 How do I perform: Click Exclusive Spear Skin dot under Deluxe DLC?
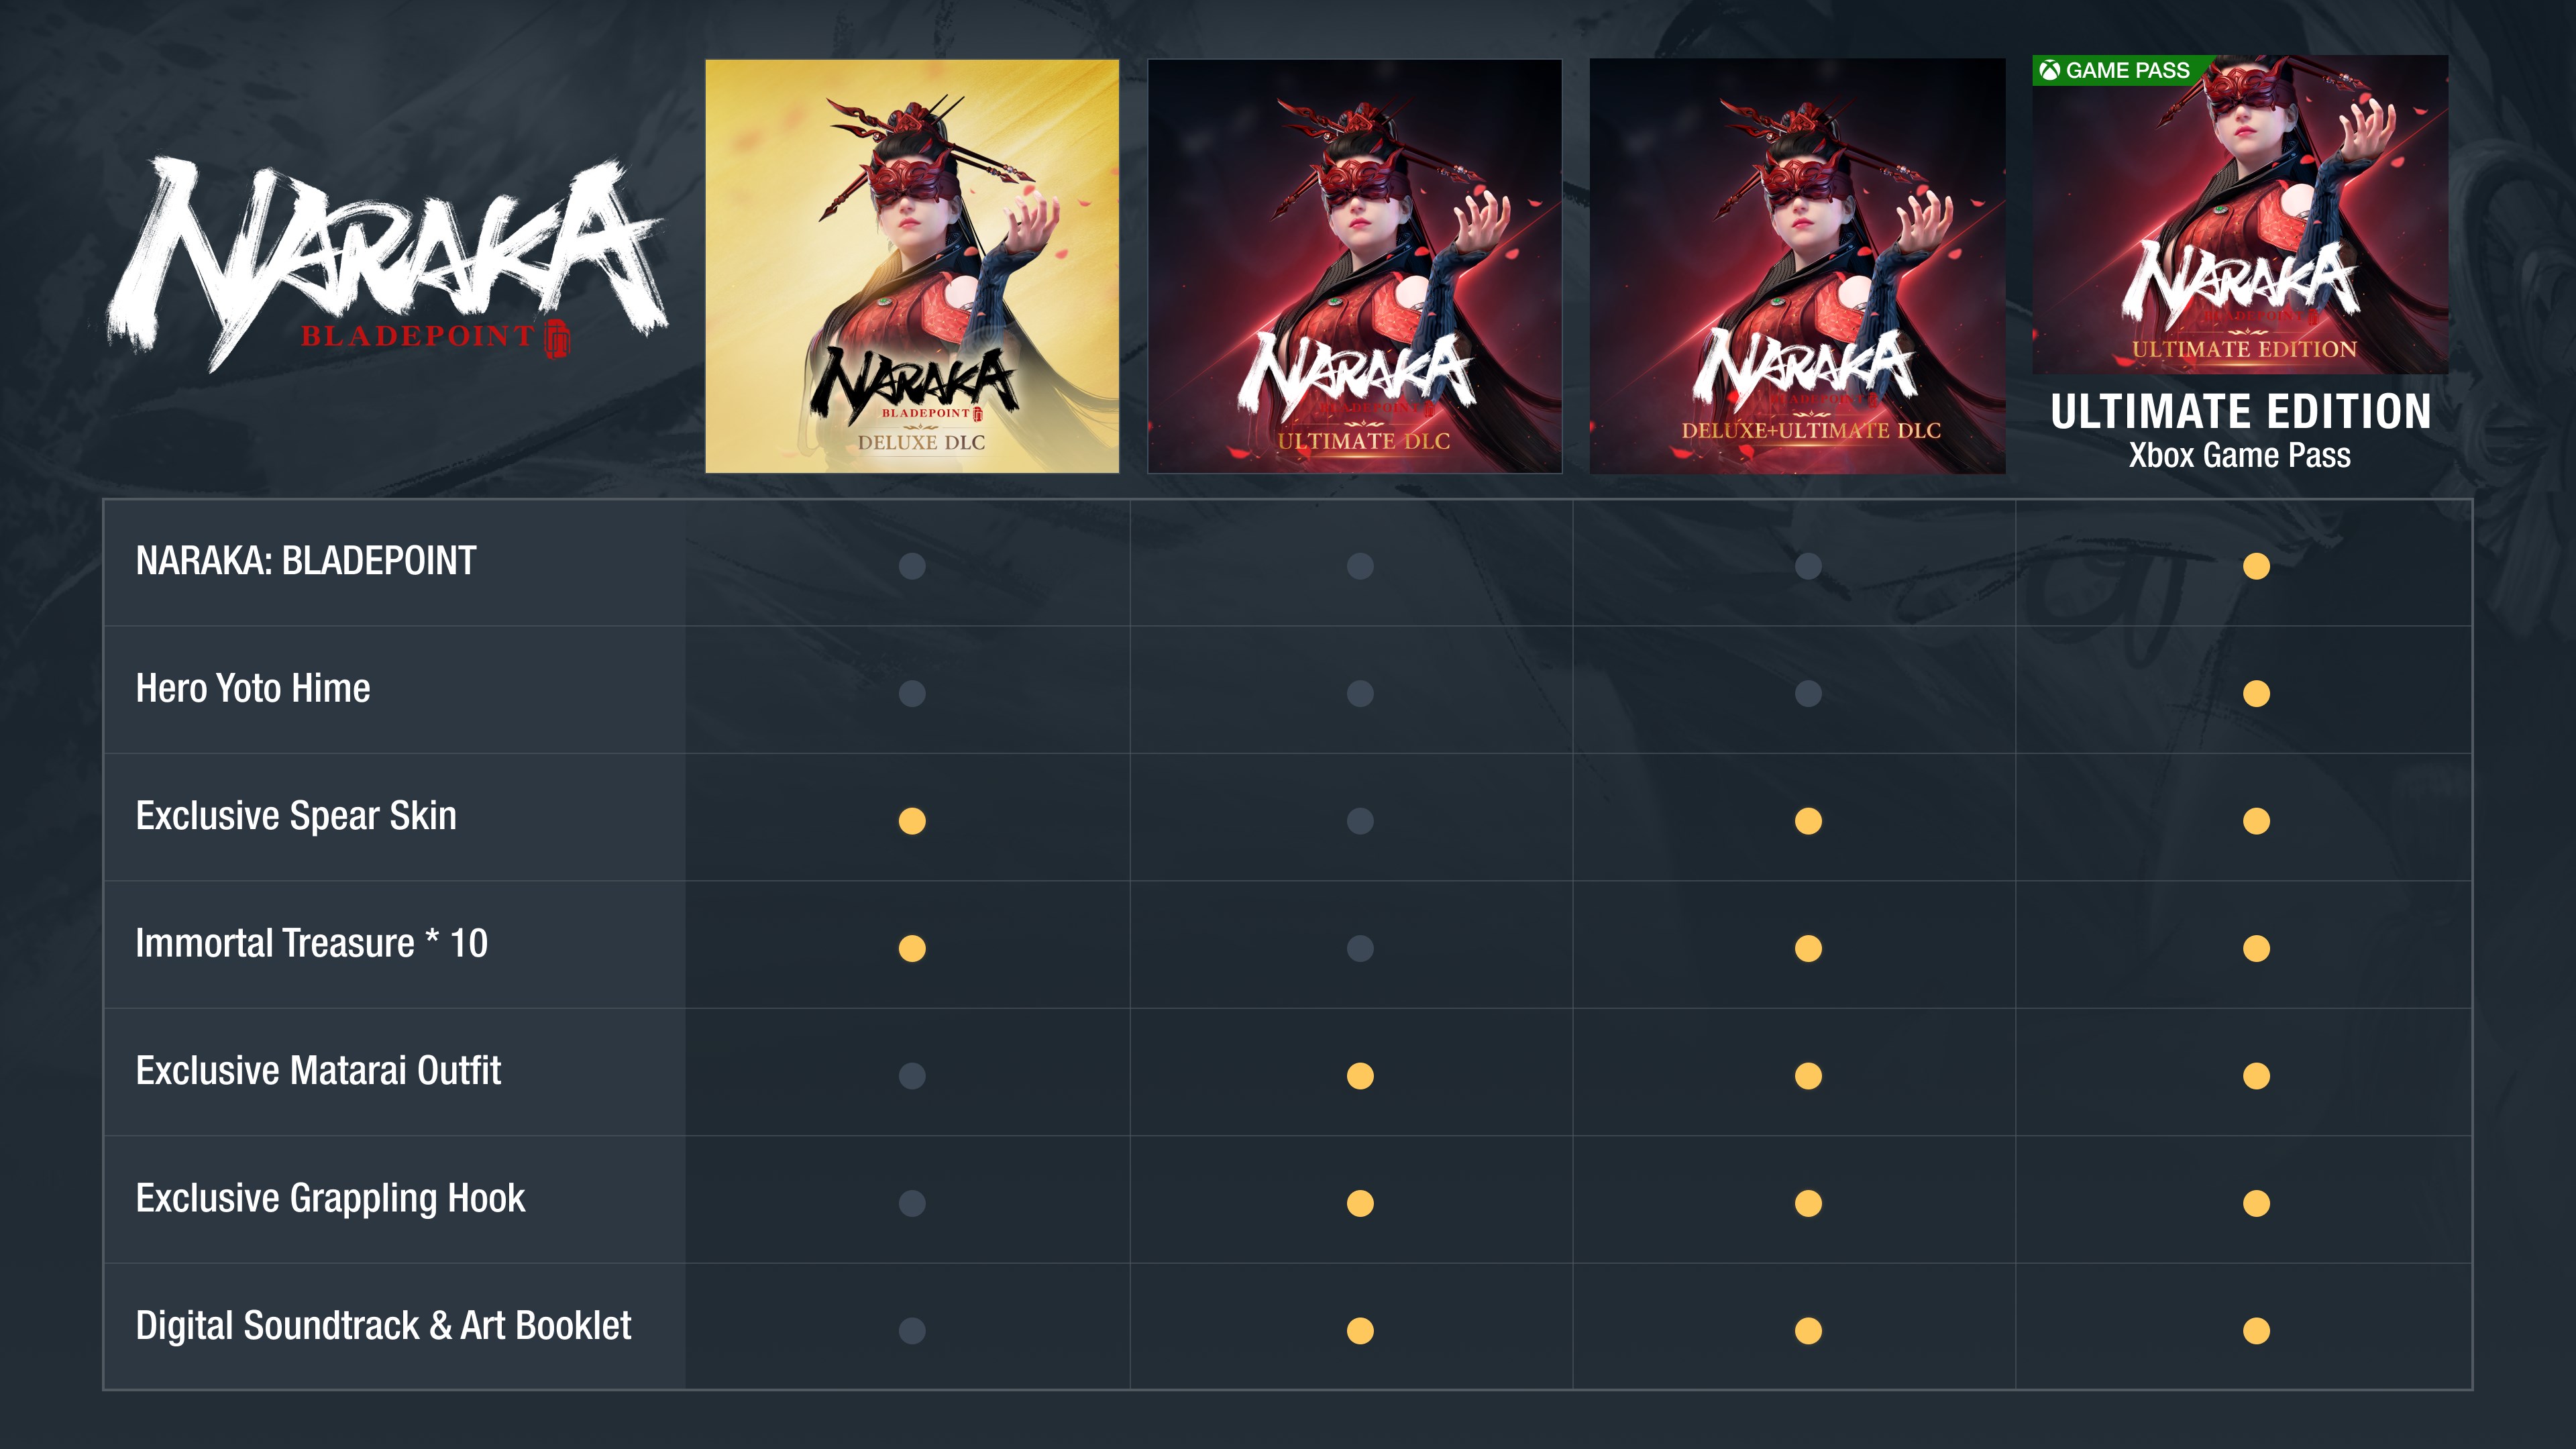[x=912, y=821]
